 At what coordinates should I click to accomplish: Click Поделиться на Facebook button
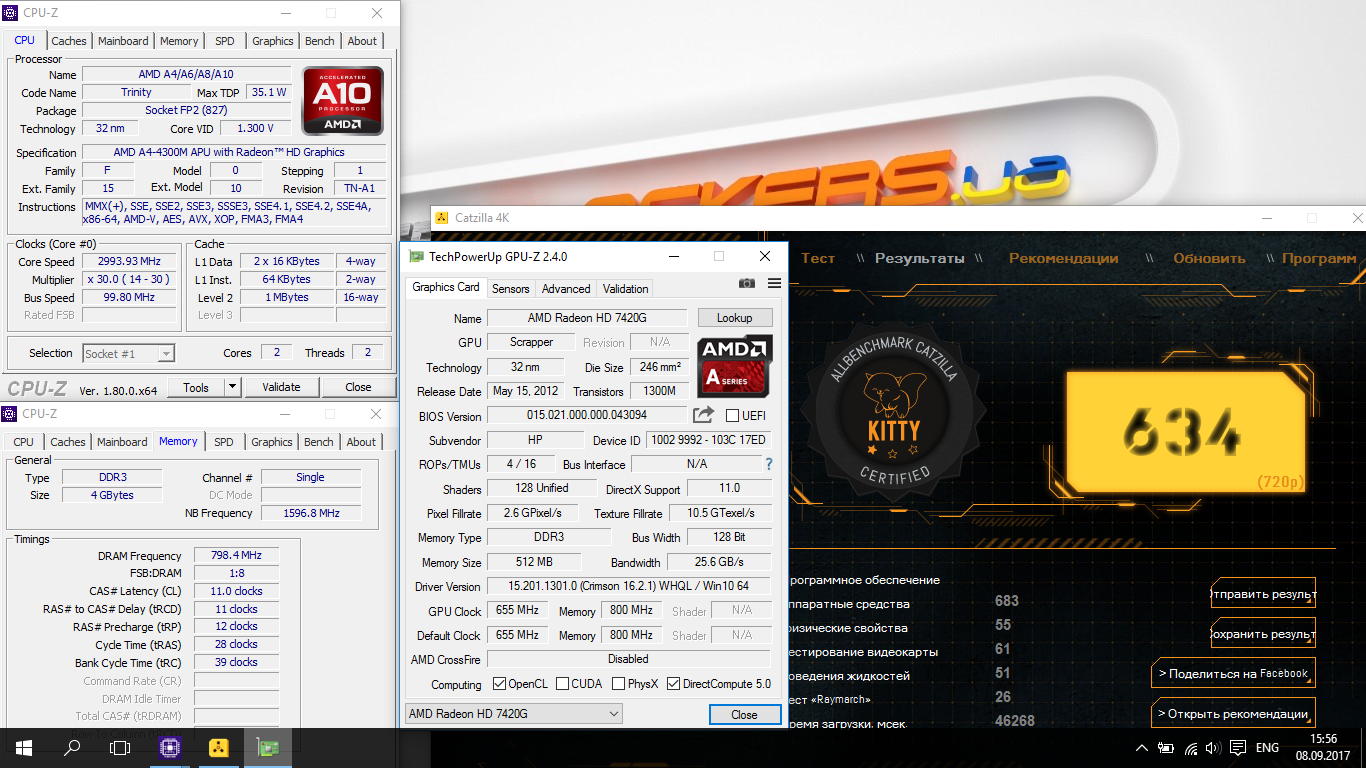click(1233, 673)
